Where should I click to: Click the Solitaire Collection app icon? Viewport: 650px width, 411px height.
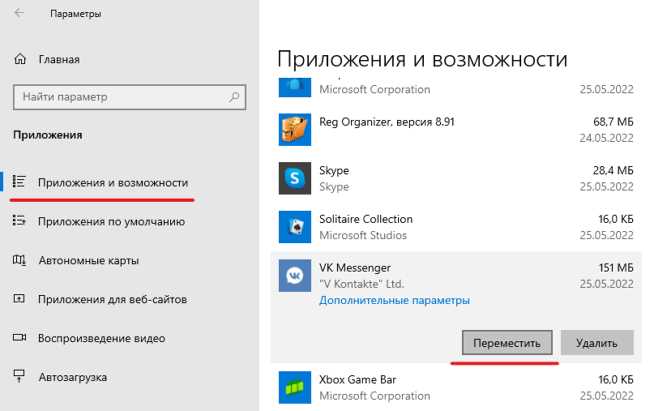pyautogui.click(x=295, y=226)
